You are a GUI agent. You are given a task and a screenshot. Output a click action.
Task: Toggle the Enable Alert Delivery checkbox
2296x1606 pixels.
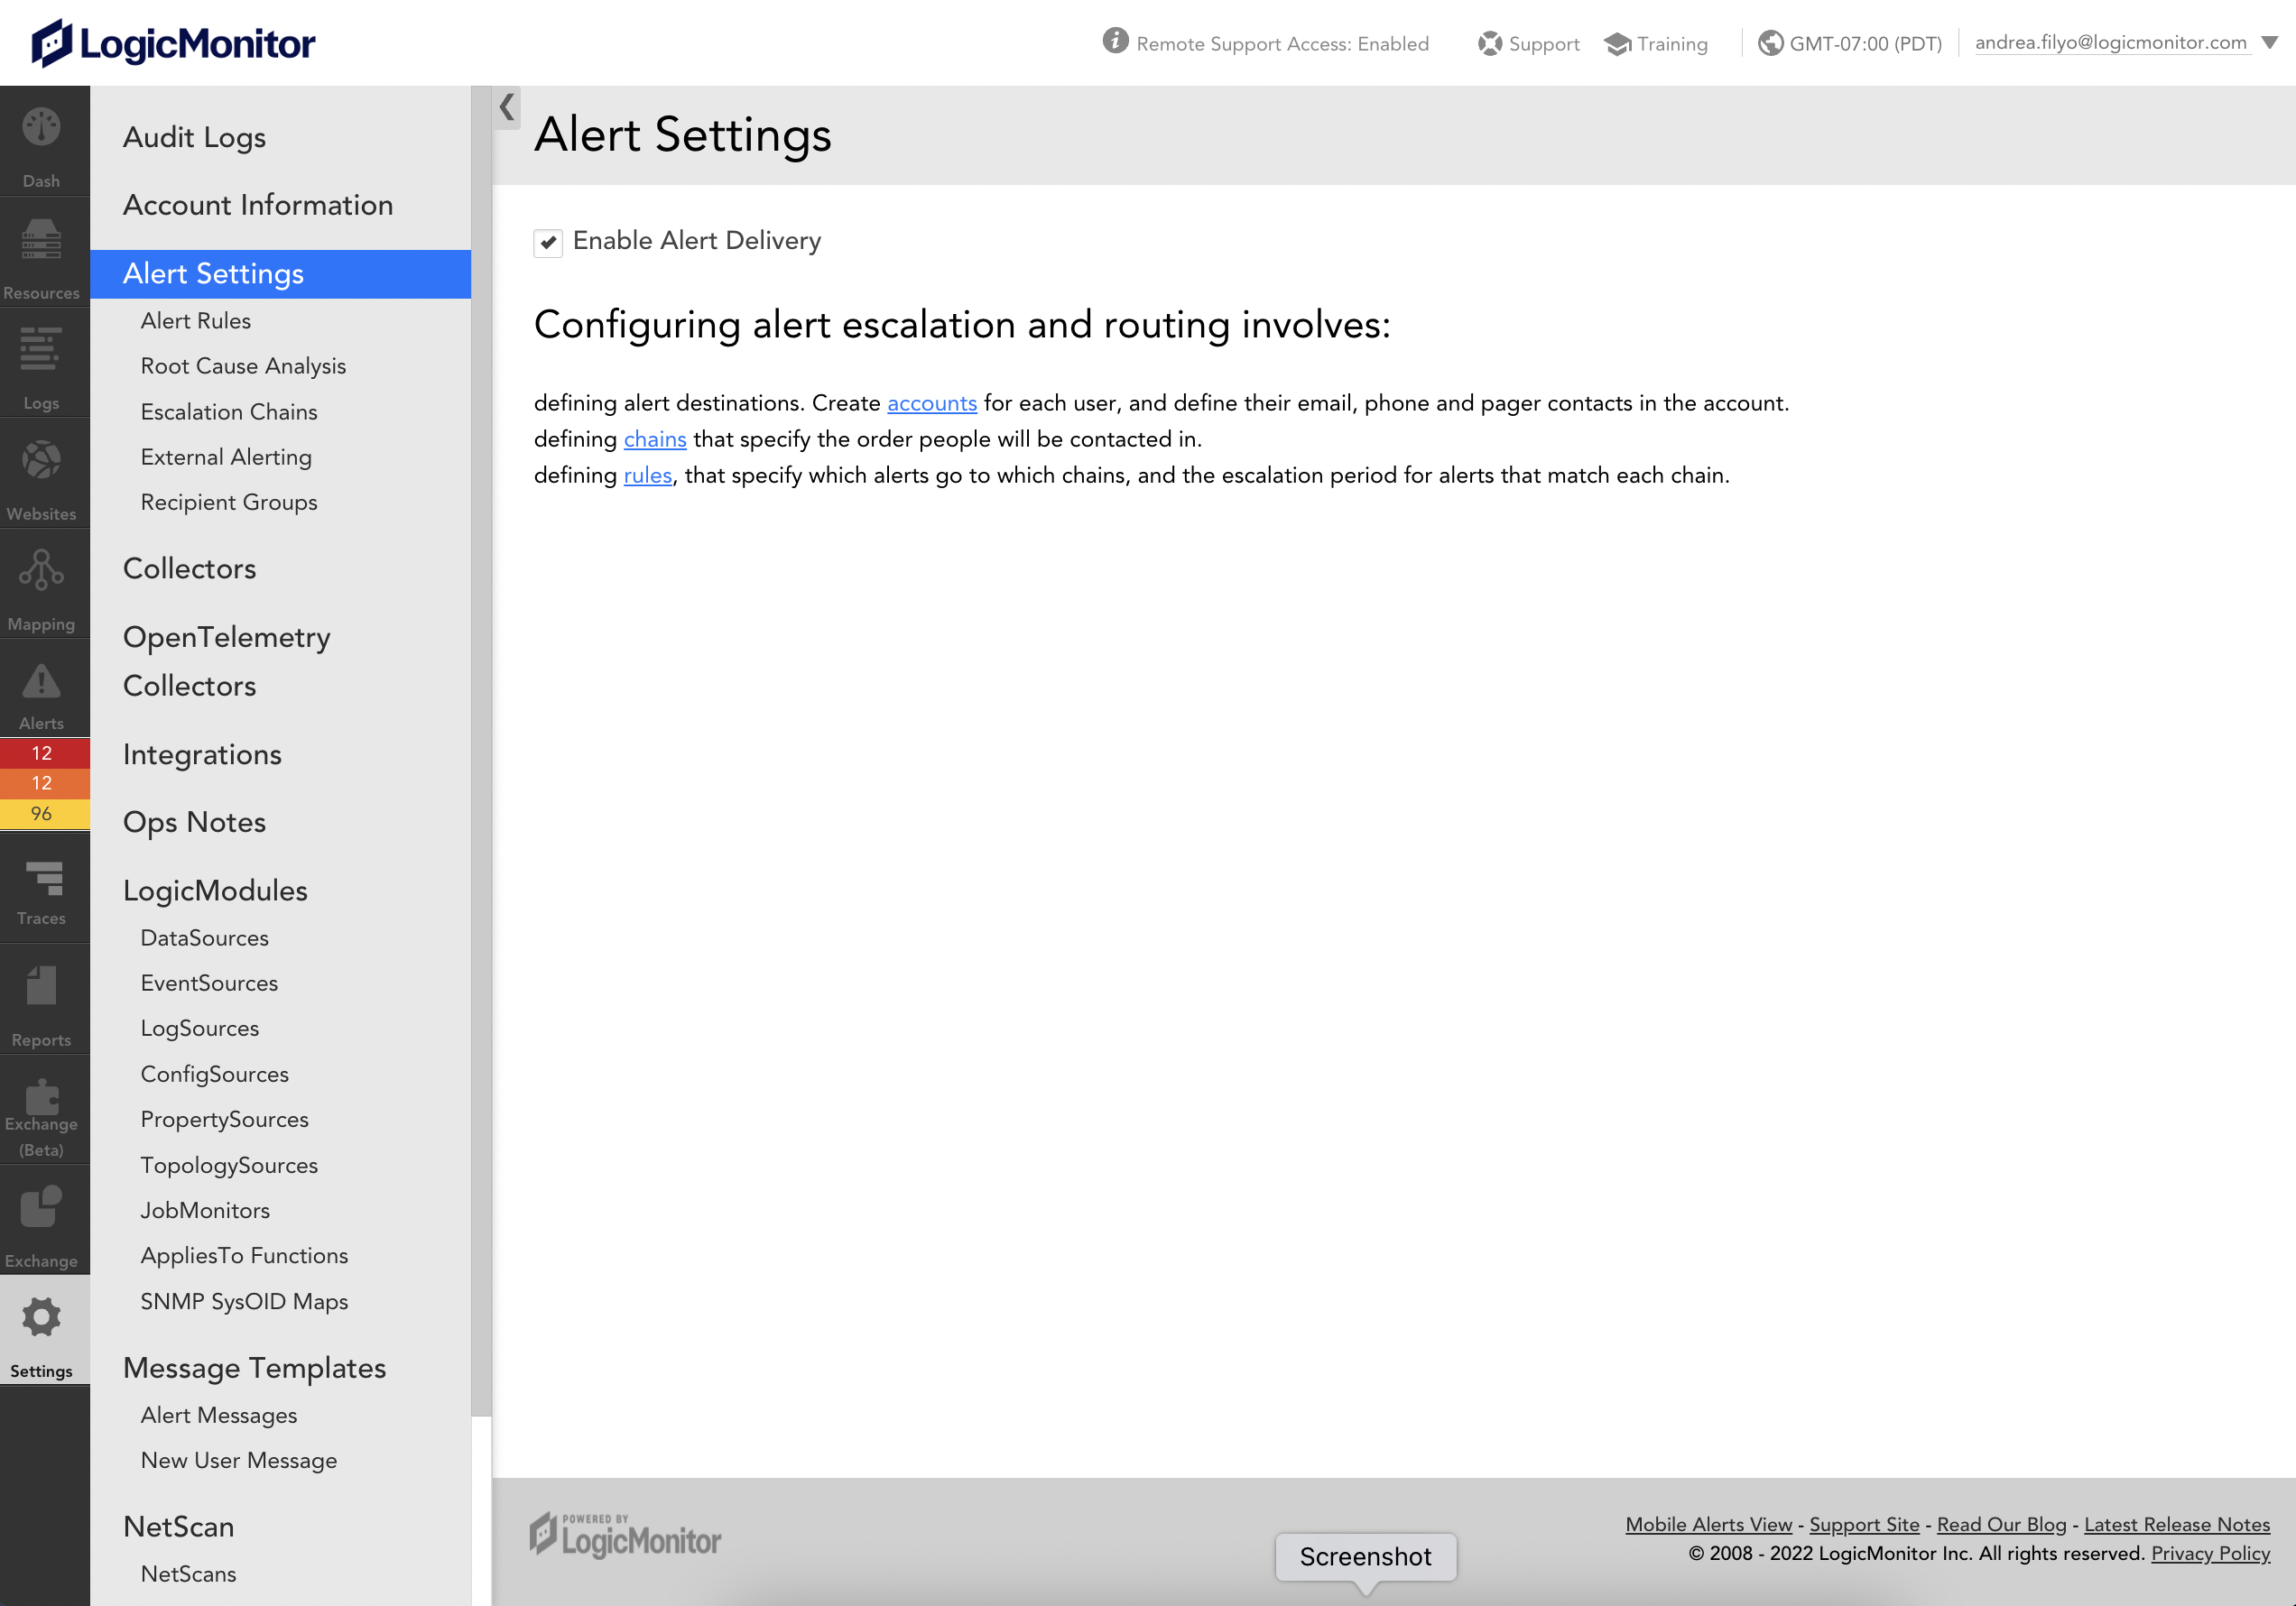tap(548, 242)
